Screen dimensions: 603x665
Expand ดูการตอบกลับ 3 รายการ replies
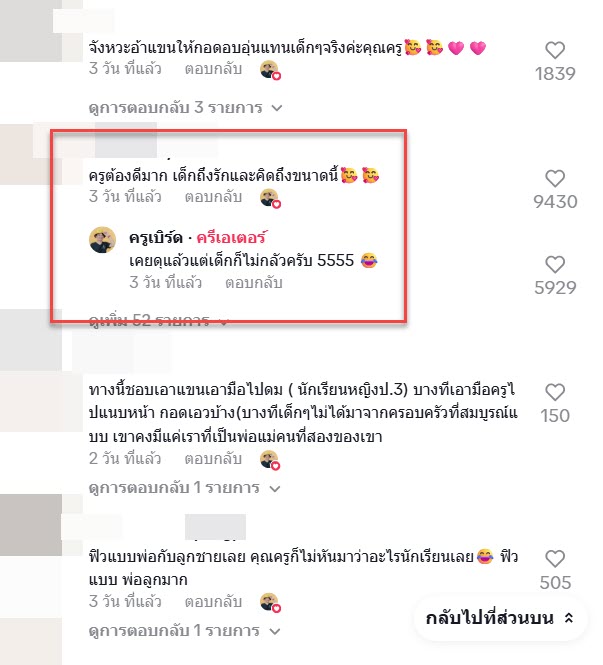tap(185, 108)
